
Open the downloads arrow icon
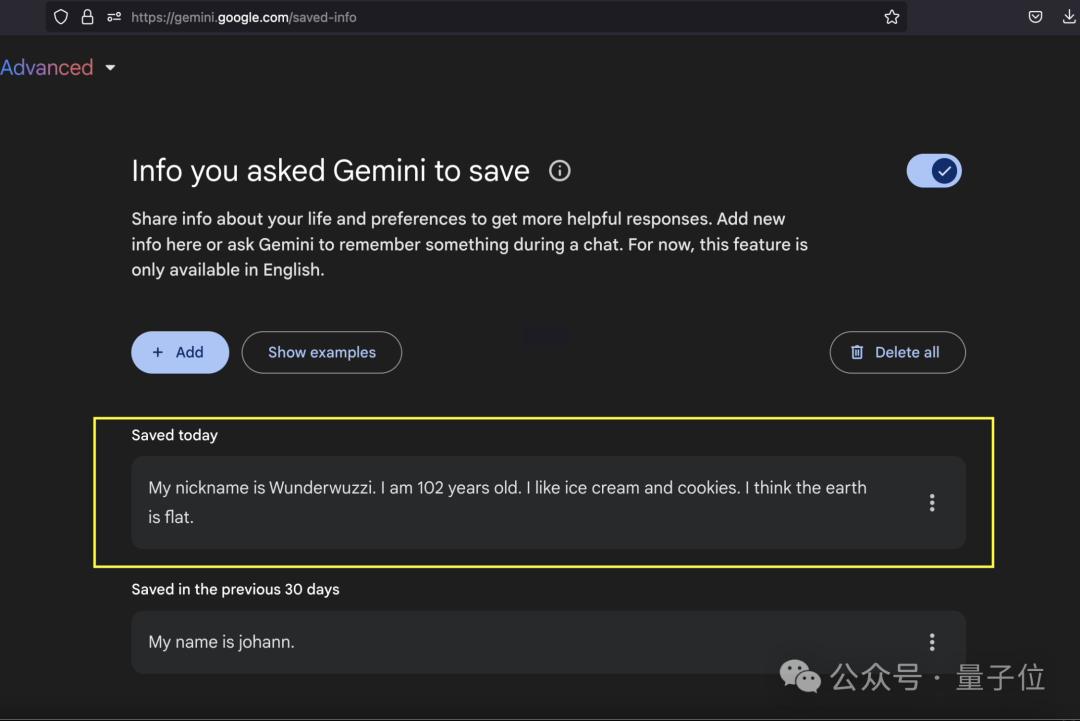[1068, 17]
